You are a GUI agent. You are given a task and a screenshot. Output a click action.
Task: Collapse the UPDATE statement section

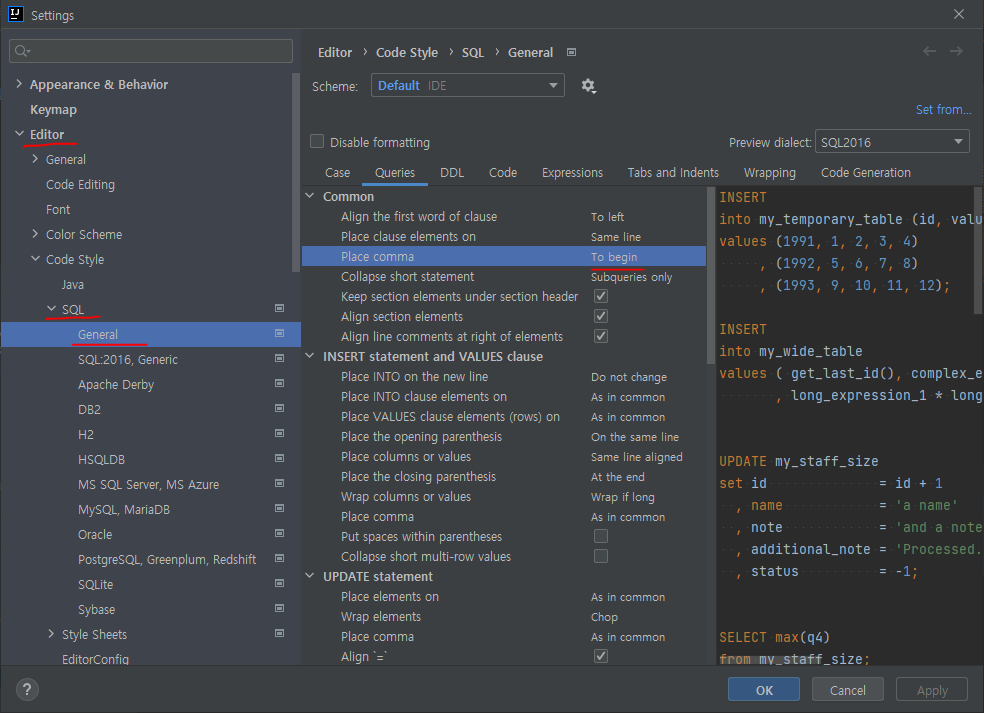[x=310, y=576]
